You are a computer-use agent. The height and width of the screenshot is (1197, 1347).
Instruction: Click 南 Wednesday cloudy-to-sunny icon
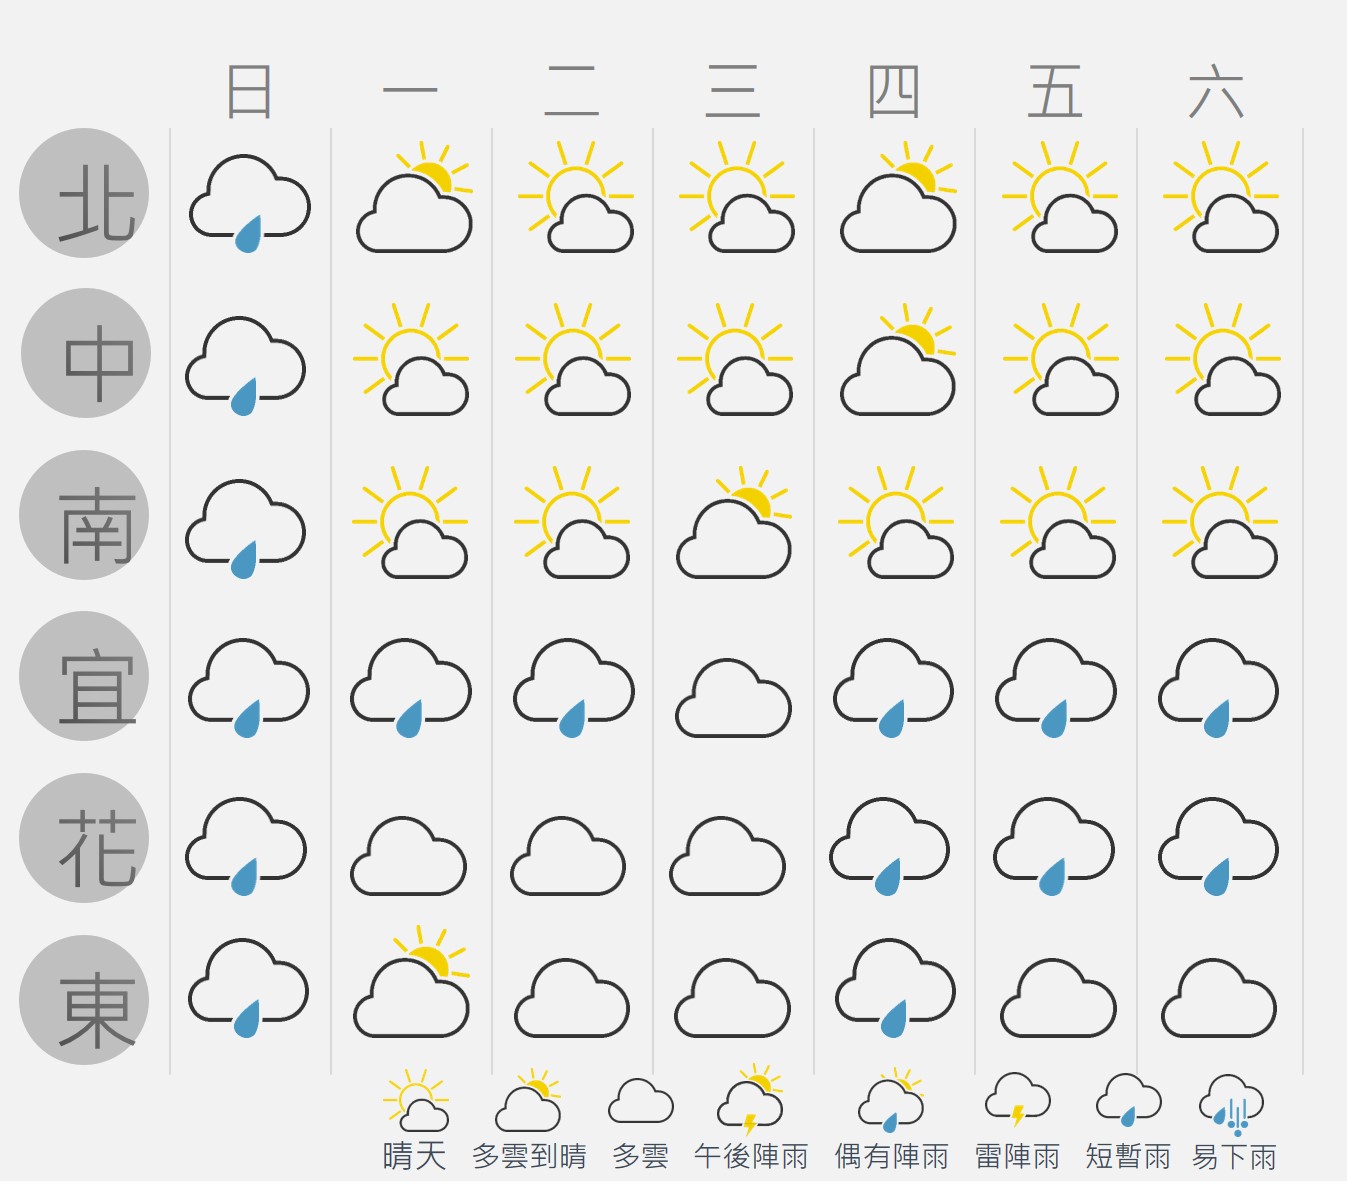tap(734, 524)
